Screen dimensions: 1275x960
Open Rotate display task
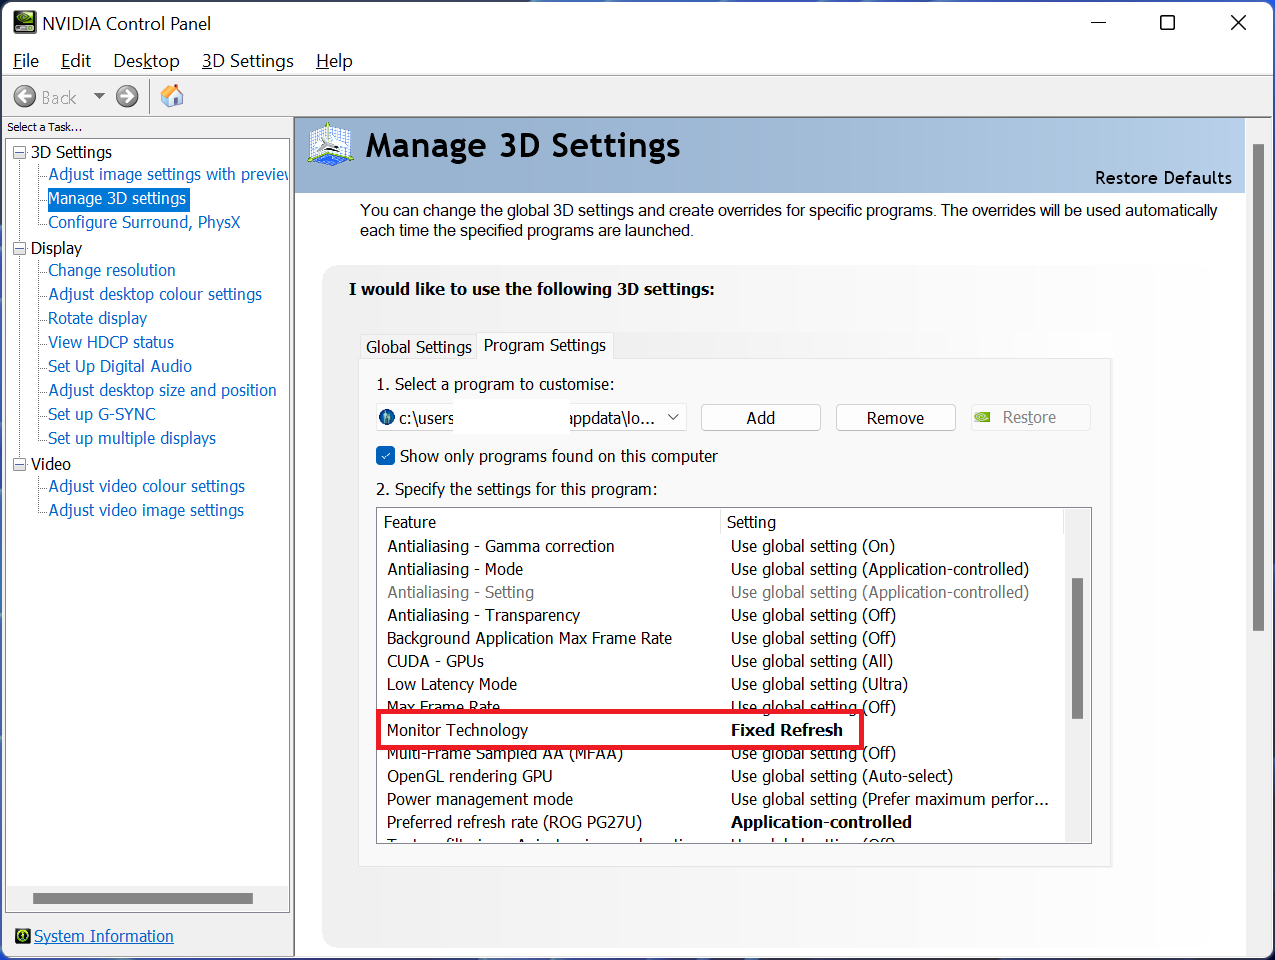(98, 318)
